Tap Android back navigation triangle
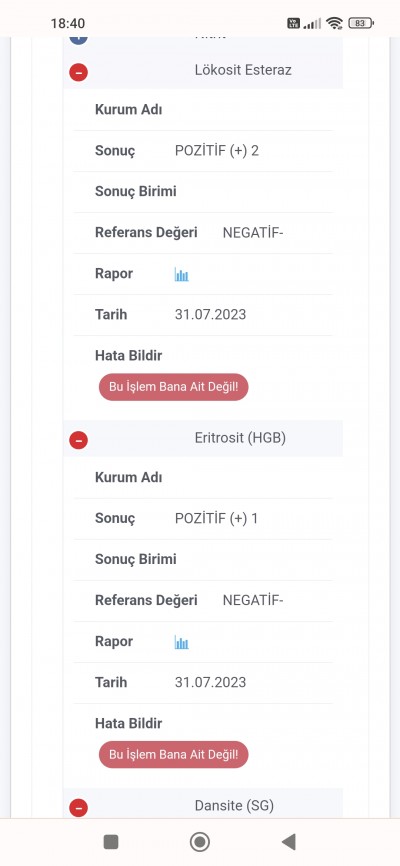The width and height of the screenshot is (400, 866). point(288,842)
